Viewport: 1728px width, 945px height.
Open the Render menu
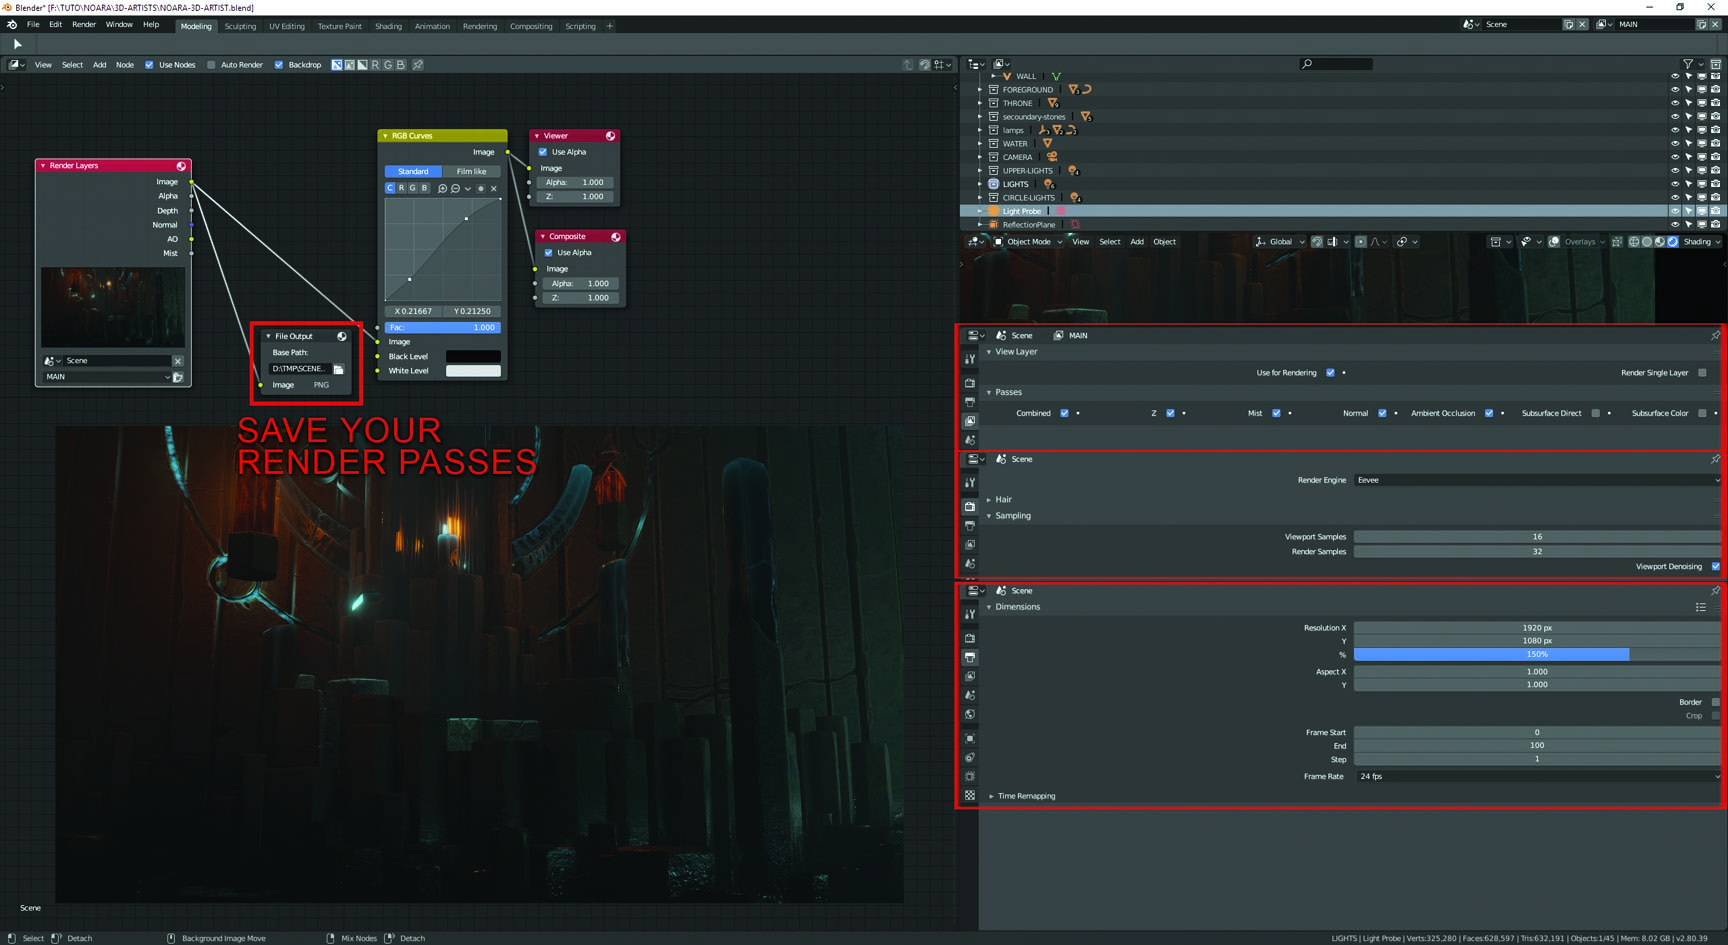tap(84, 25)
